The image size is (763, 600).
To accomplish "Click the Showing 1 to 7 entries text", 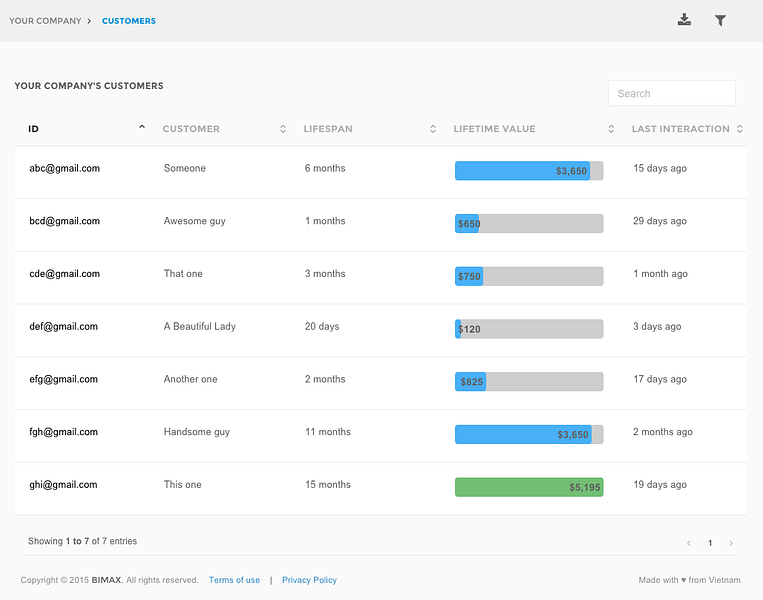I will 82,541.
